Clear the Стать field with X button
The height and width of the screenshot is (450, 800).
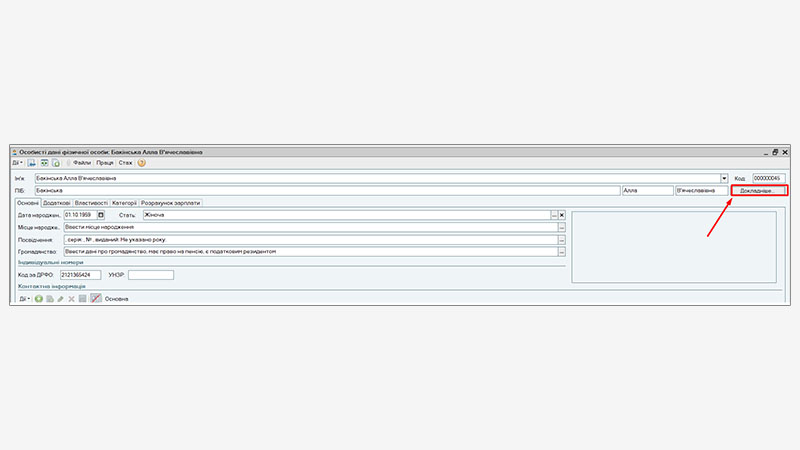(x=562, y=215)
